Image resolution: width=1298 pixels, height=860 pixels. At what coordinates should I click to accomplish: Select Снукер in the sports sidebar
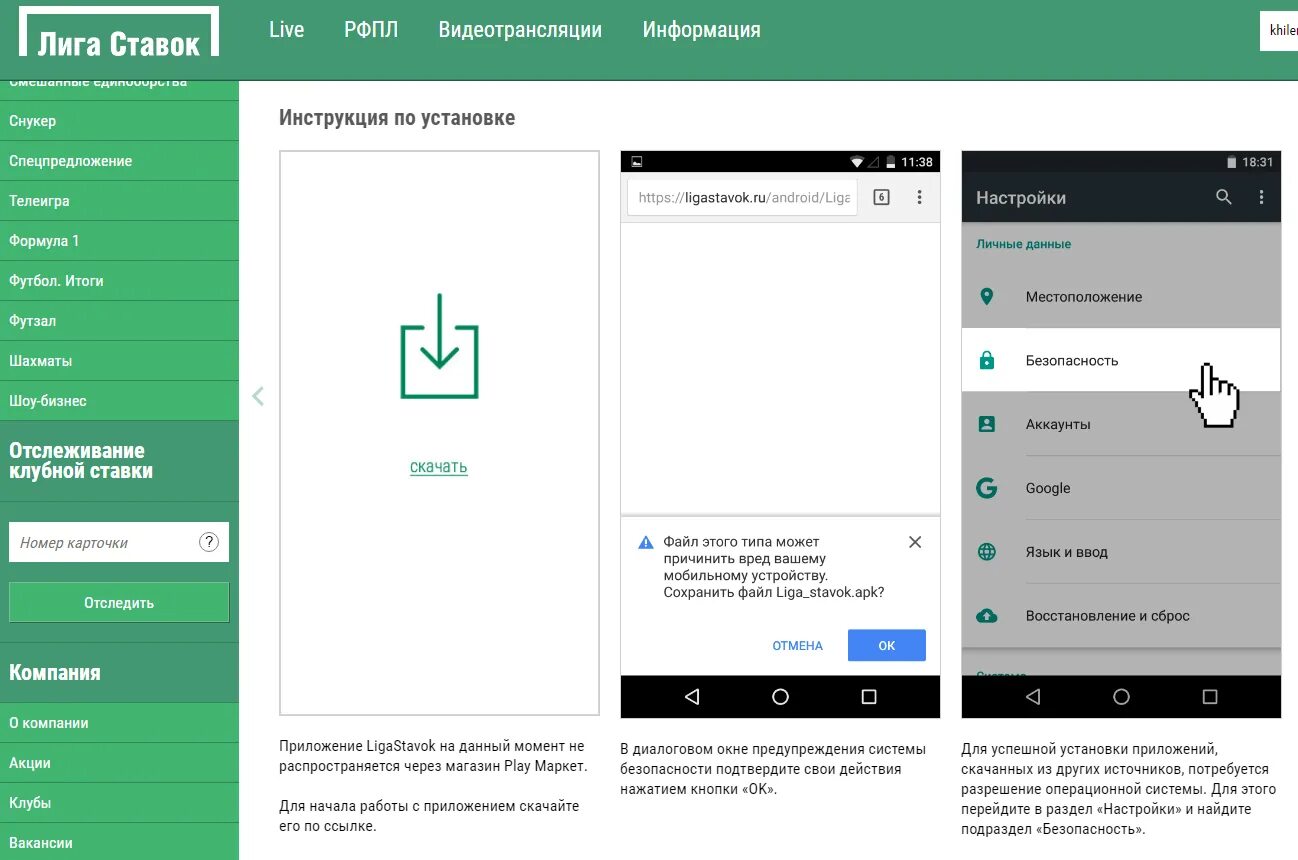[119, 121]
